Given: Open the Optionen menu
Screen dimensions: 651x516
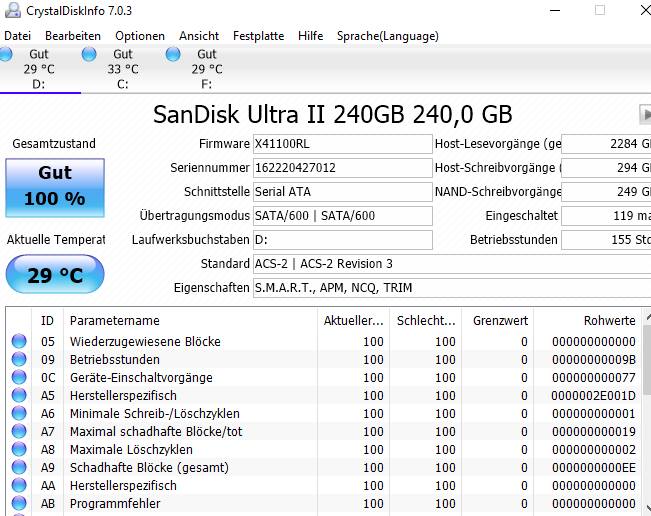Looking at the screenshot, I should pyautogui.click(x=140, y=36).
